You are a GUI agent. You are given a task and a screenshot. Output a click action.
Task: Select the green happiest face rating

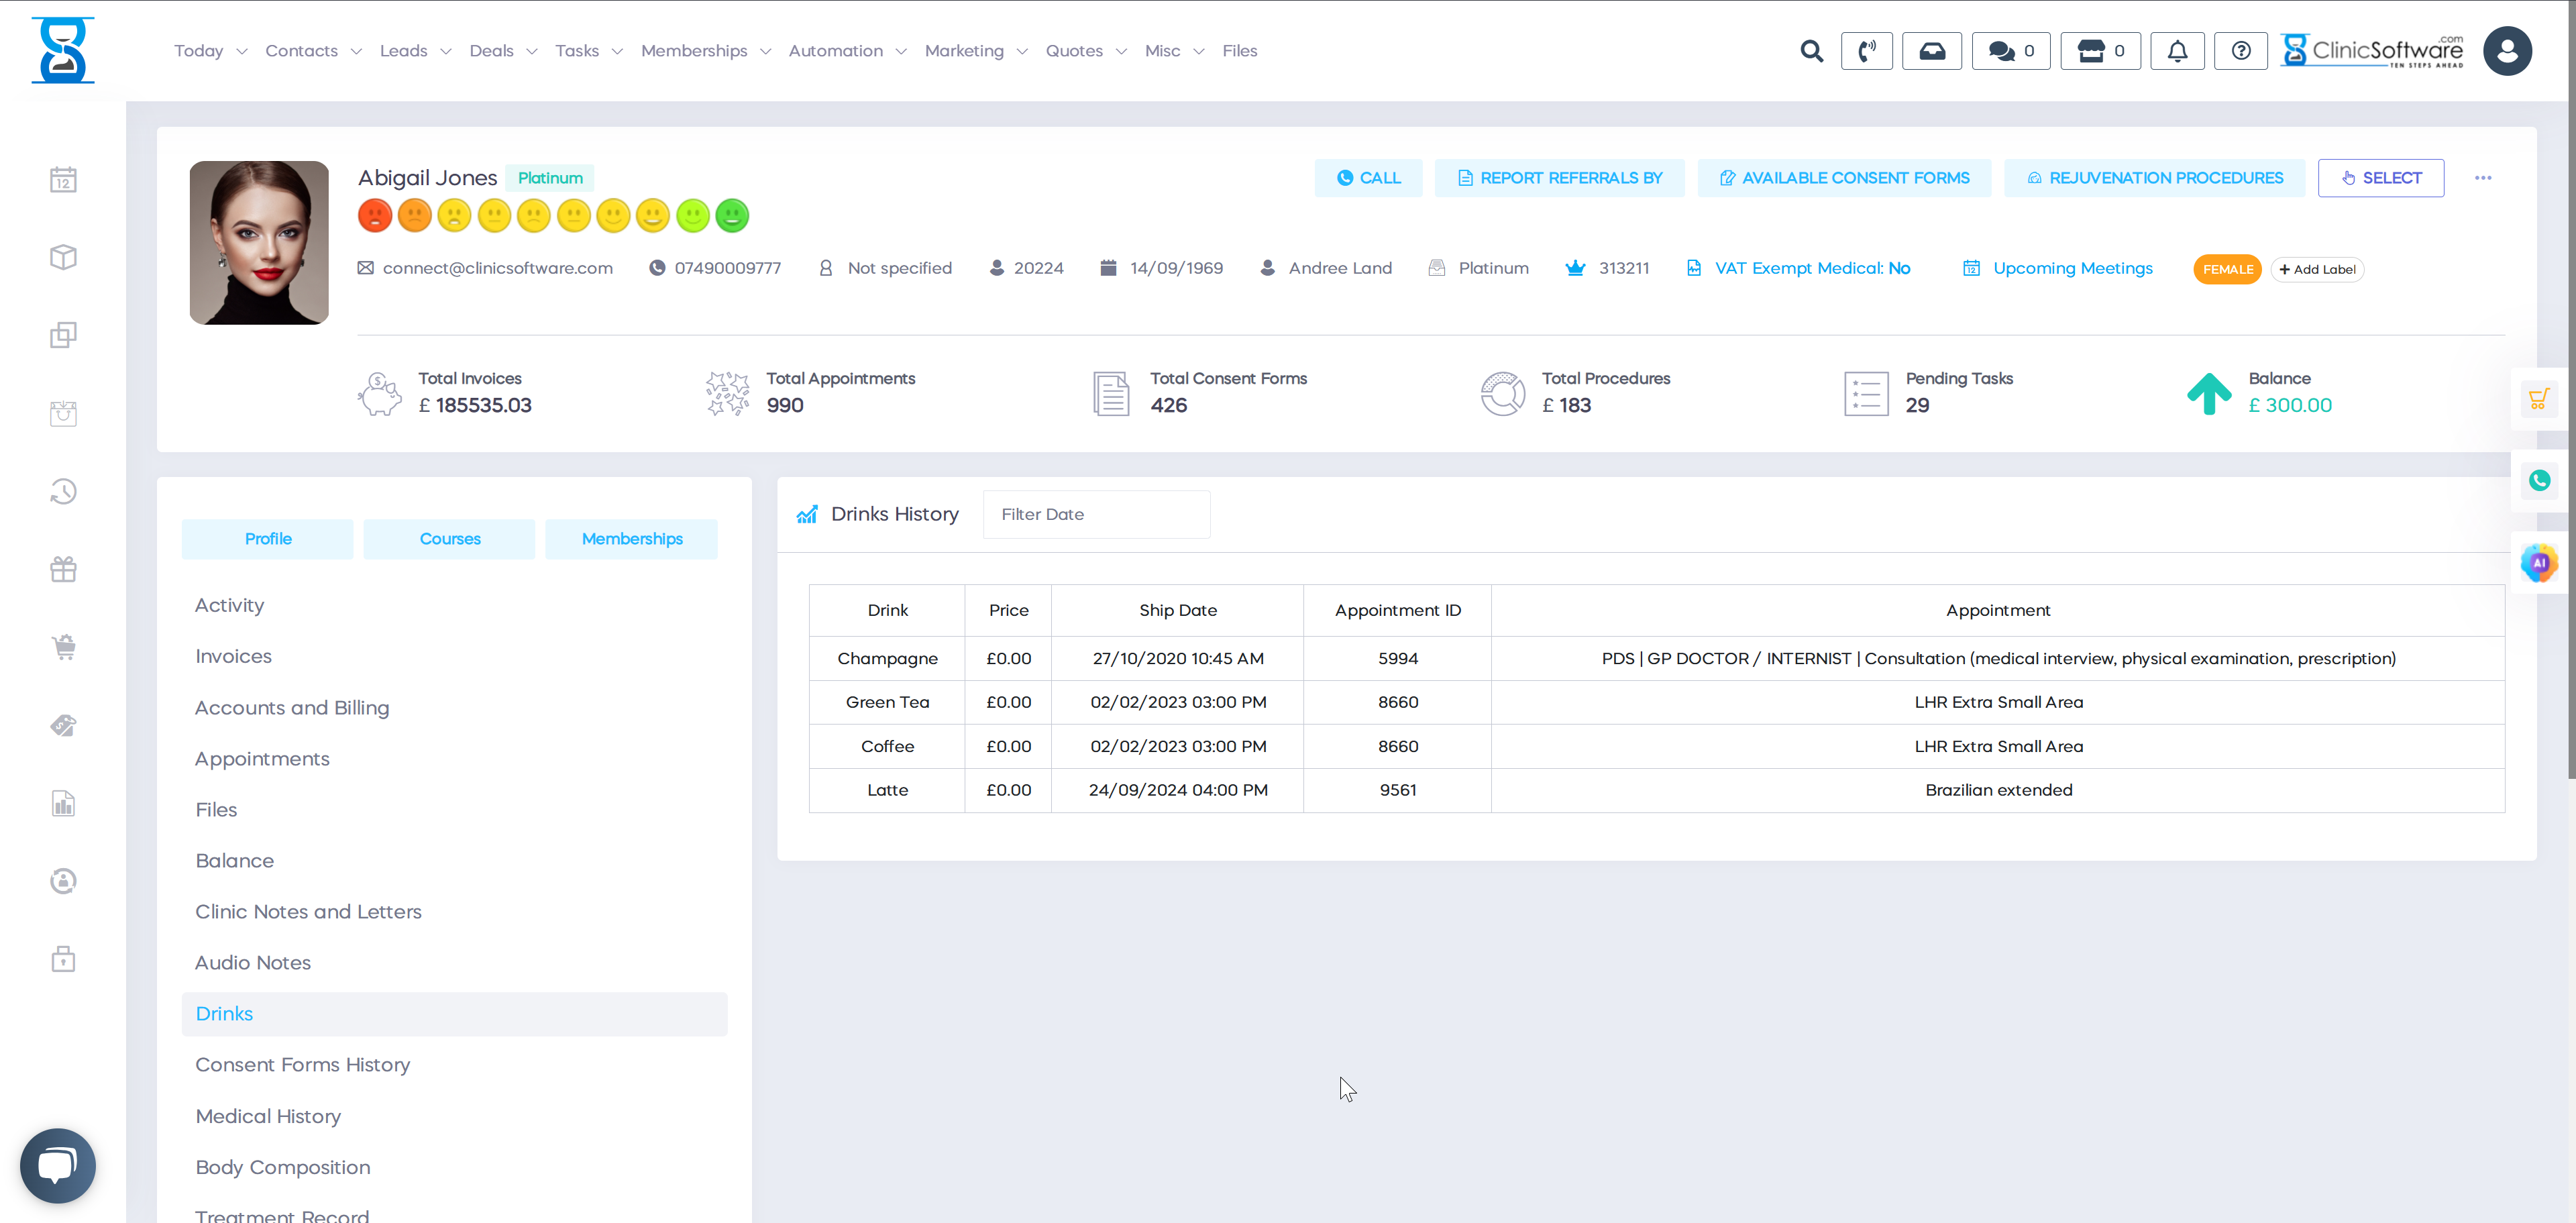tap(732, 215)
